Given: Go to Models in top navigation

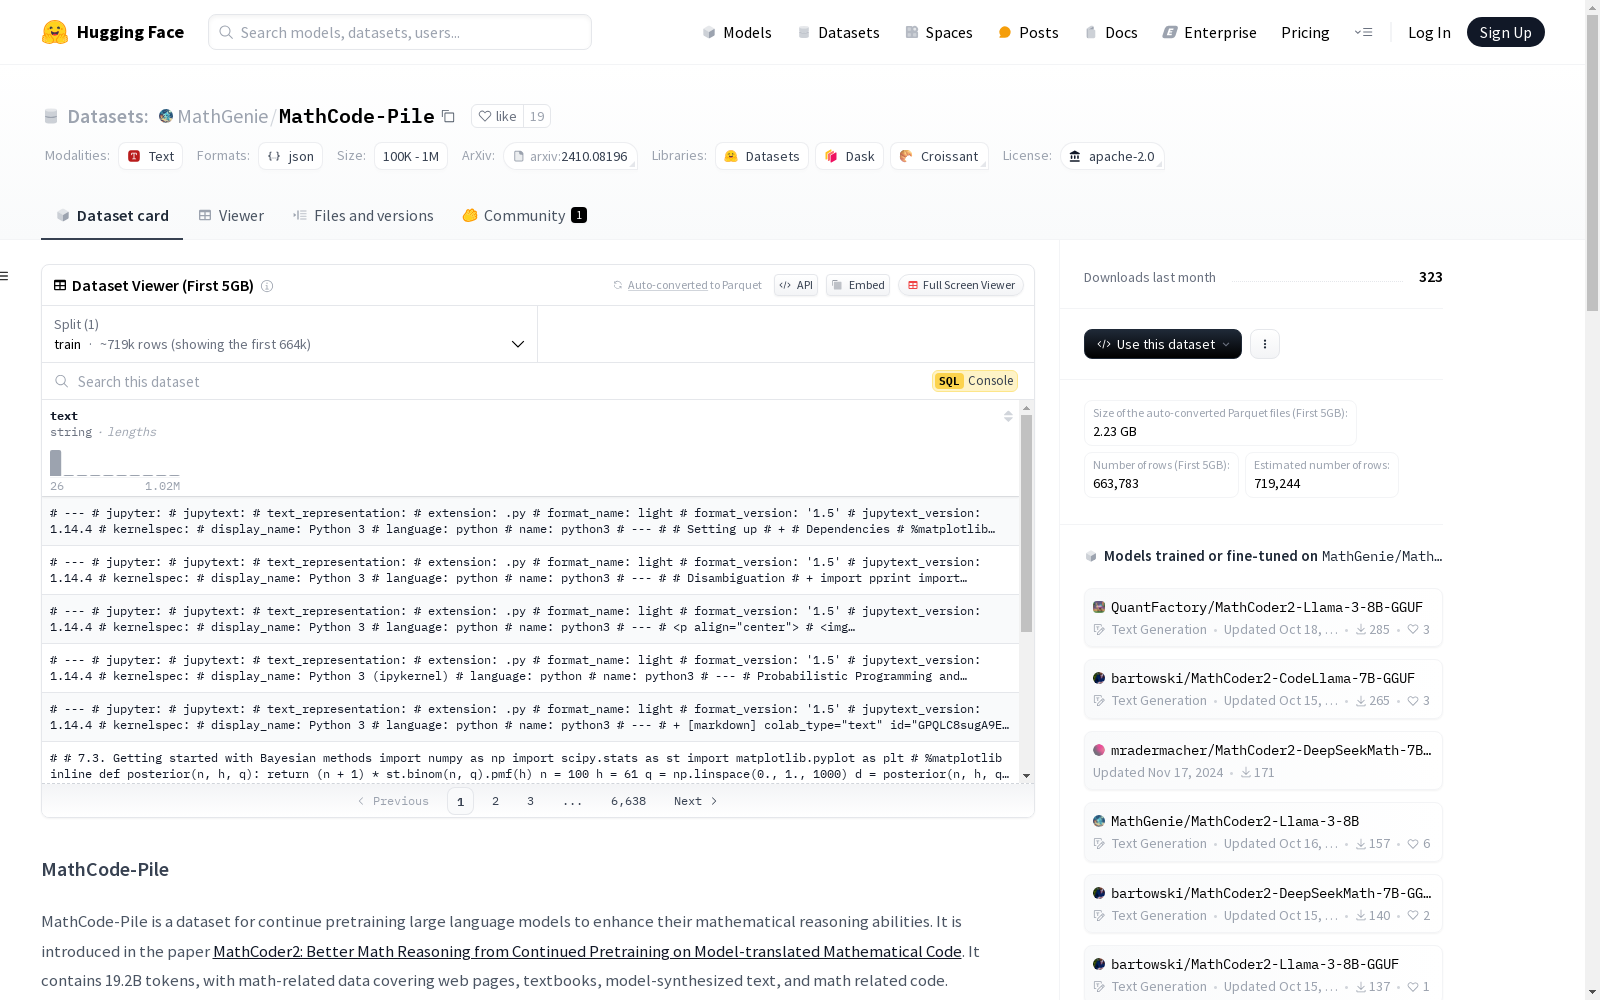Looking at the screenshot, I should [x=737, y=32].
